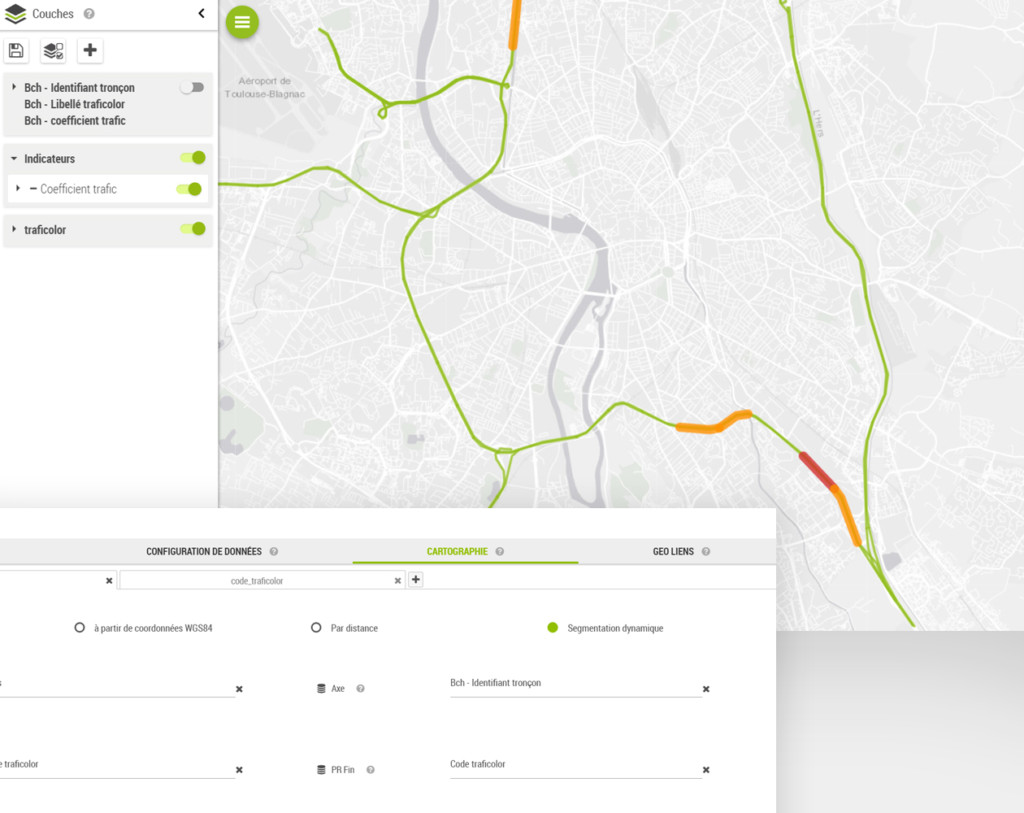Viewport: 1024px width, 813px height.
Task: Click the help icon beside Axe
Action: (x=360, y=689)
